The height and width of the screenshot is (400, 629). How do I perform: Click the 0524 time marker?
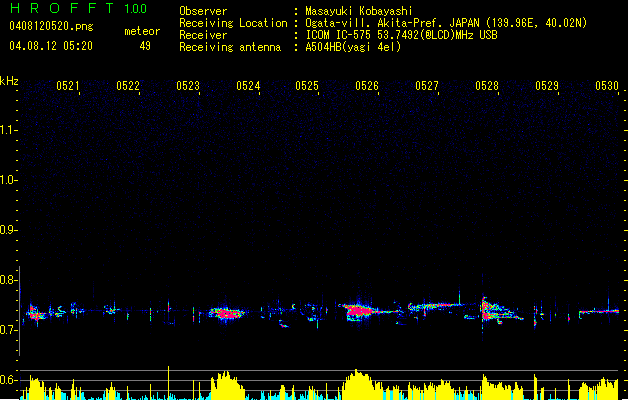point(248,86)
